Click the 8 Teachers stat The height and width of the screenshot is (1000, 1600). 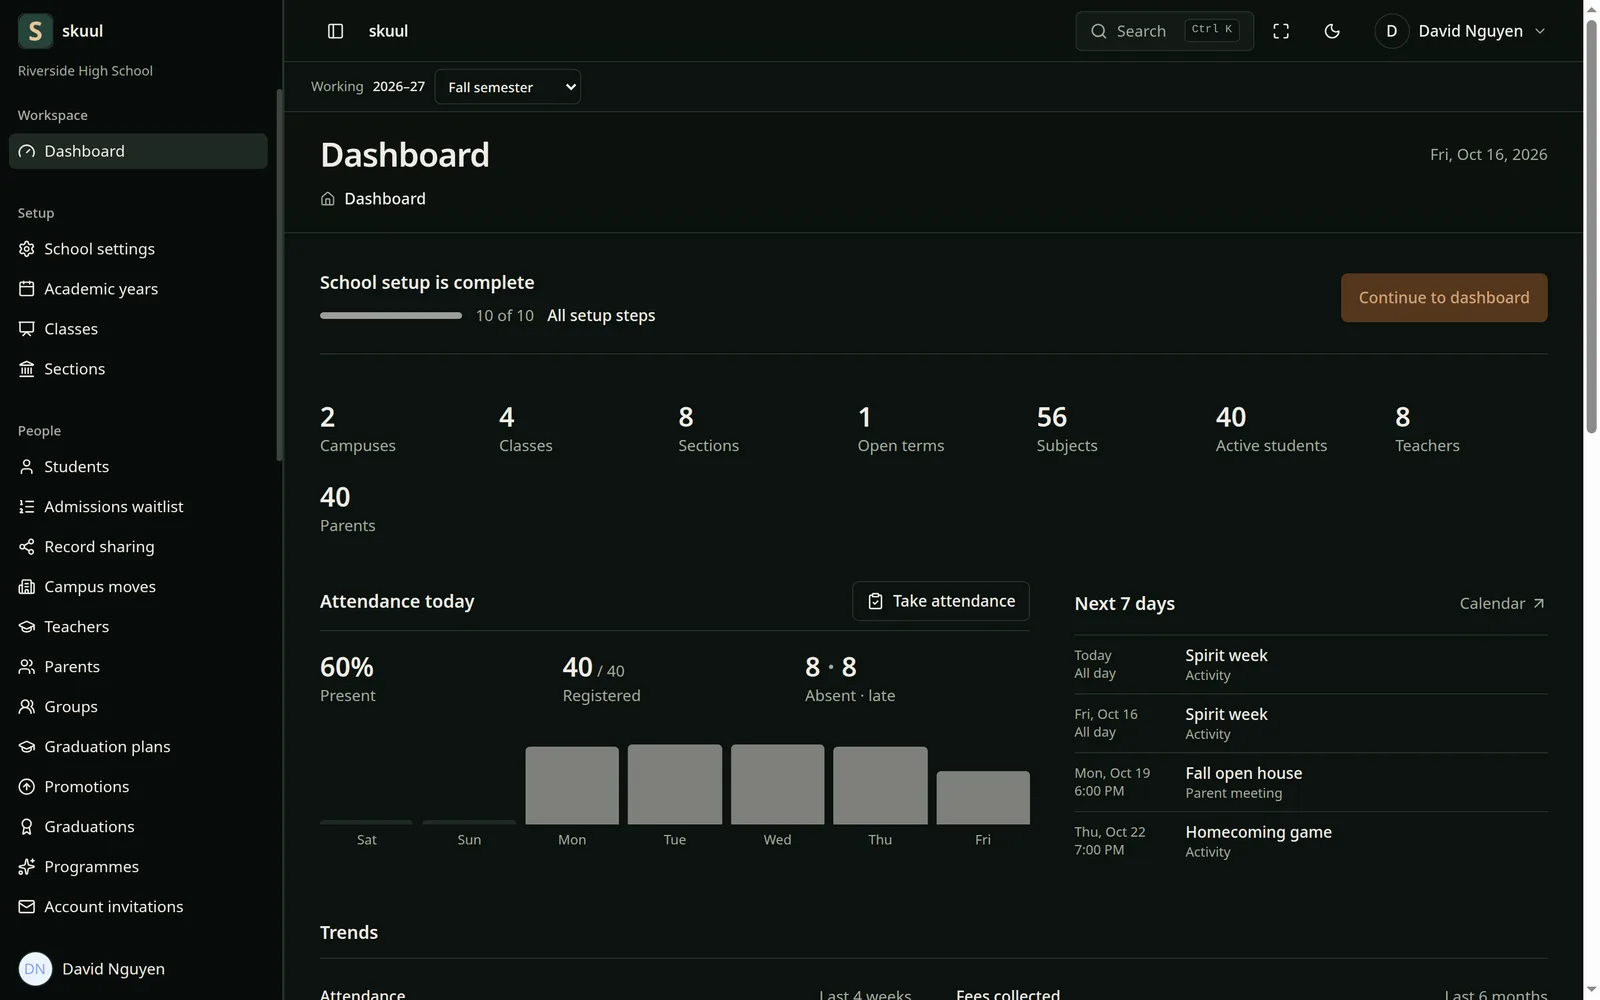click(1427, 429)
